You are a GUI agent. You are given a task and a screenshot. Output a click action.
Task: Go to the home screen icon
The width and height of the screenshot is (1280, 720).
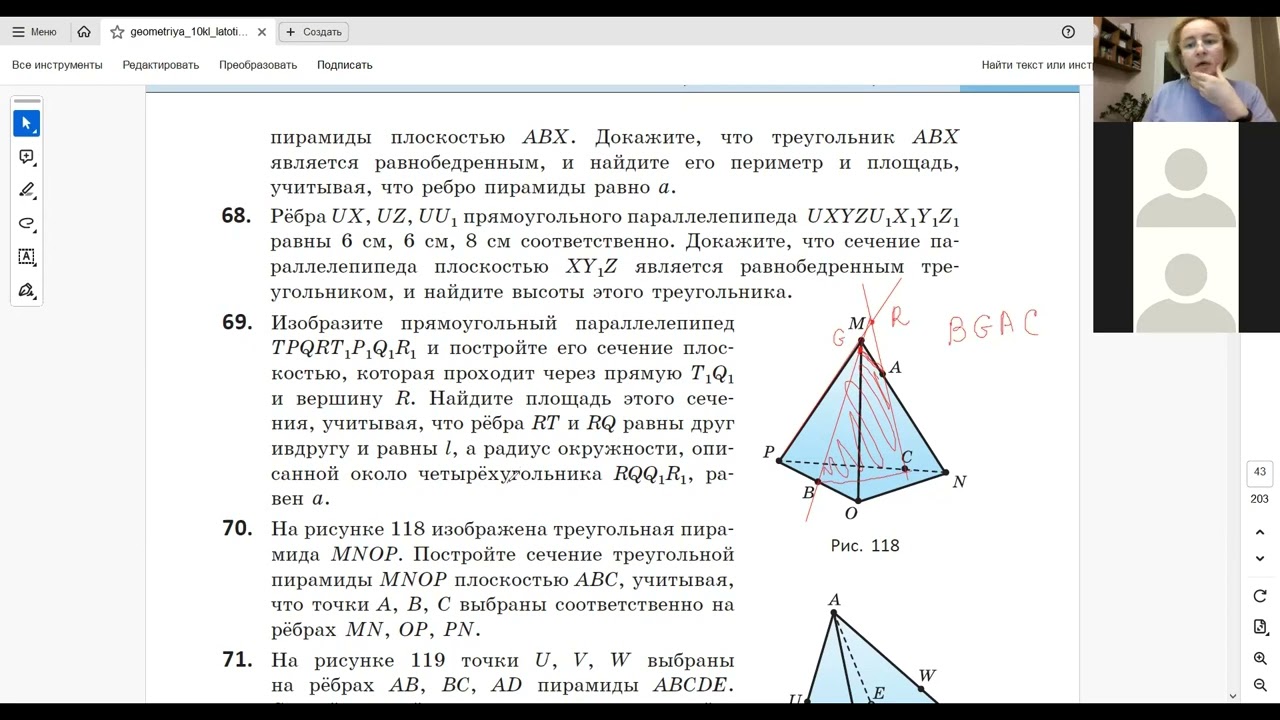[84, 32]
